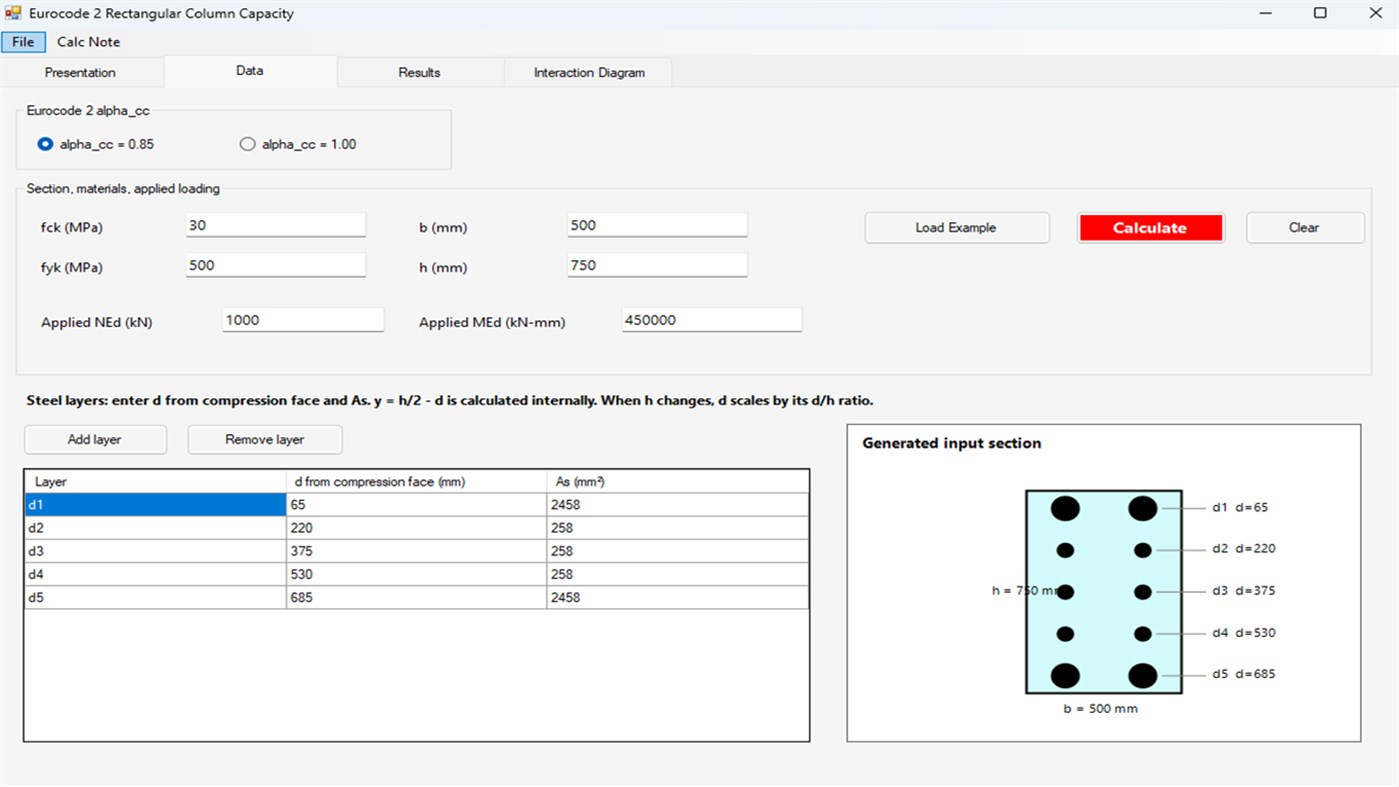This screenshot has height=787, width=1399.
Task: Click the 'd2 d=220' label in section diagram
Action: pos(1243,549)
